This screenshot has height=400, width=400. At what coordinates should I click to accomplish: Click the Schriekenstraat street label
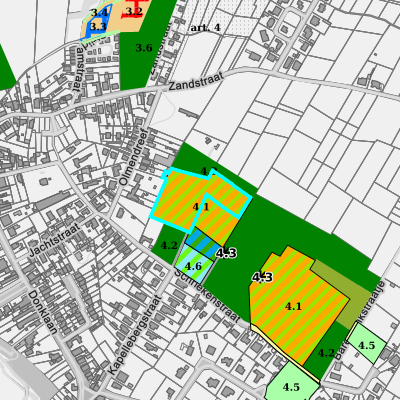point(207,296)
